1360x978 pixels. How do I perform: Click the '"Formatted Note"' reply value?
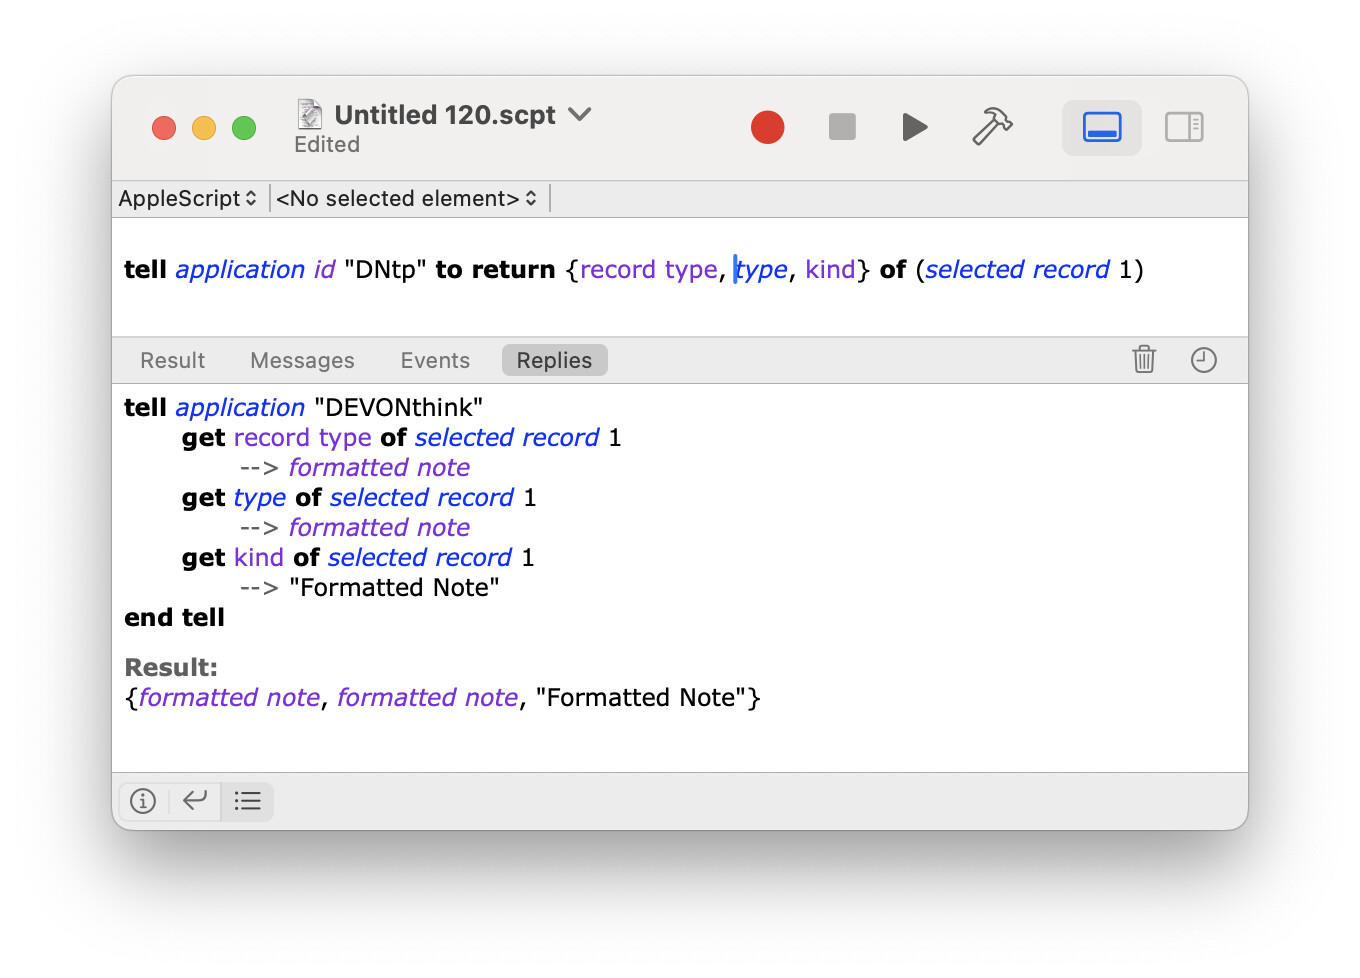(x=394, y=587)
